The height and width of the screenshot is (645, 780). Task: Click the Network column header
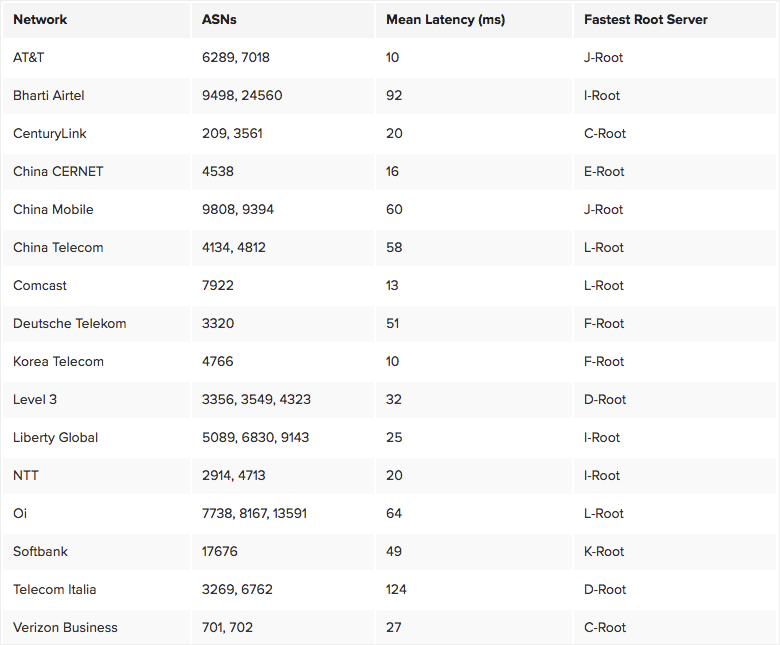[41, 20]
